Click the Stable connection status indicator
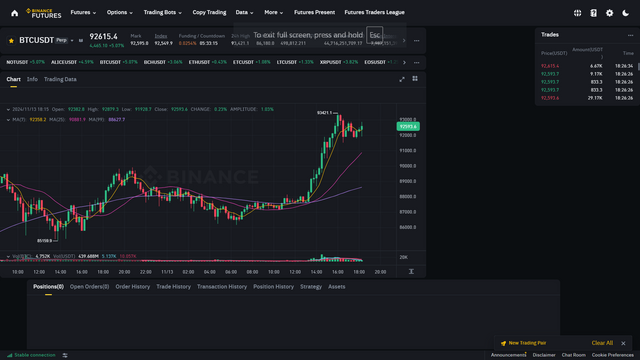640x360 pixels. click(31, 355)
